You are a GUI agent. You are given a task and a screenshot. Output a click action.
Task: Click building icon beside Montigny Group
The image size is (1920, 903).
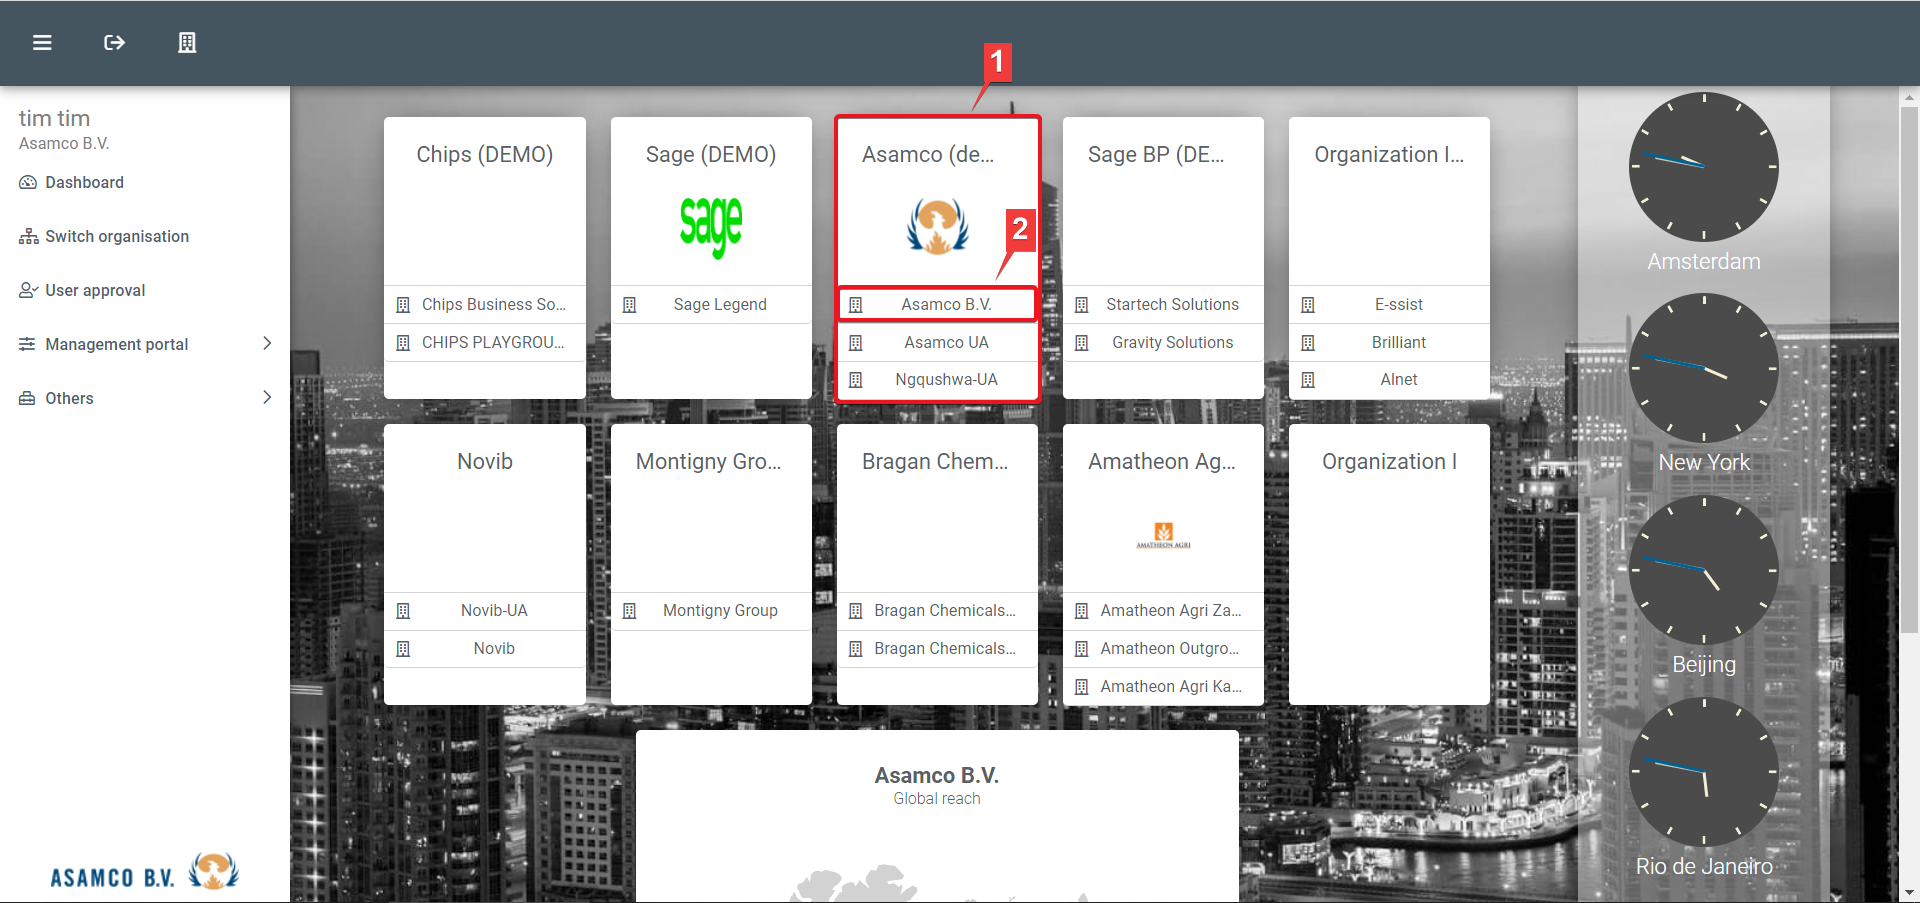coord(629,611)
